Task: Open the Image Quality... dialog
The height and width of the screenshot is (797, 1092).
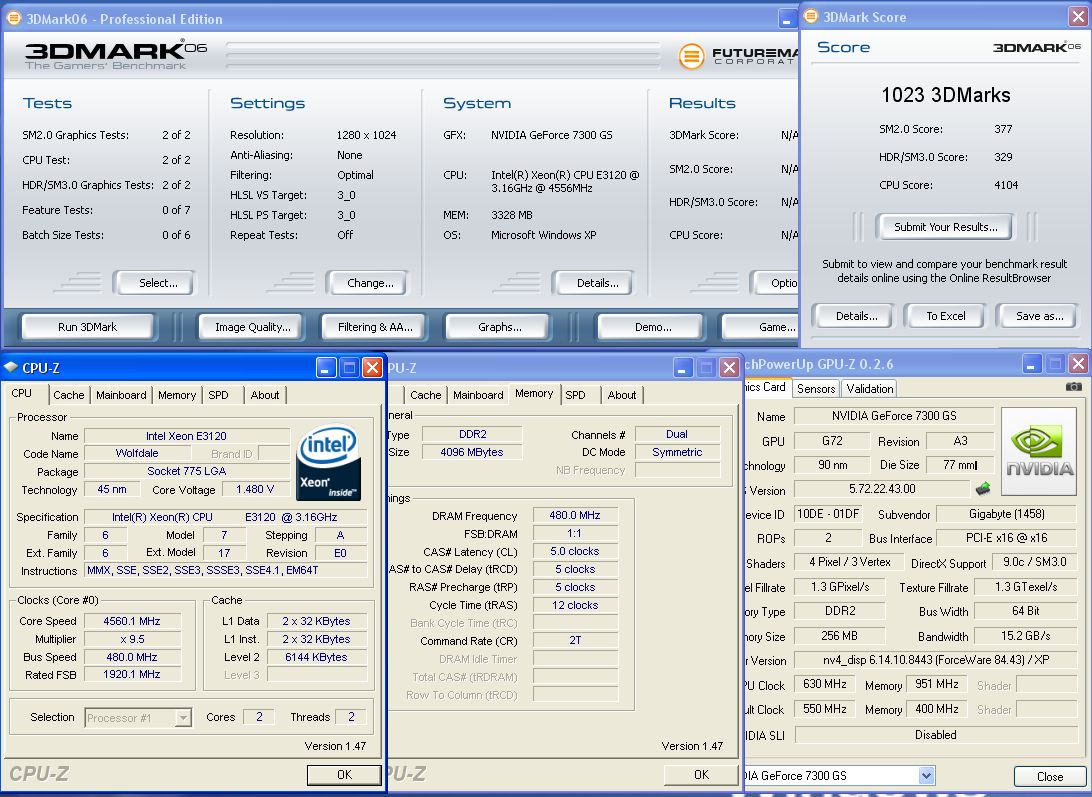Action: tap(253, 327)
